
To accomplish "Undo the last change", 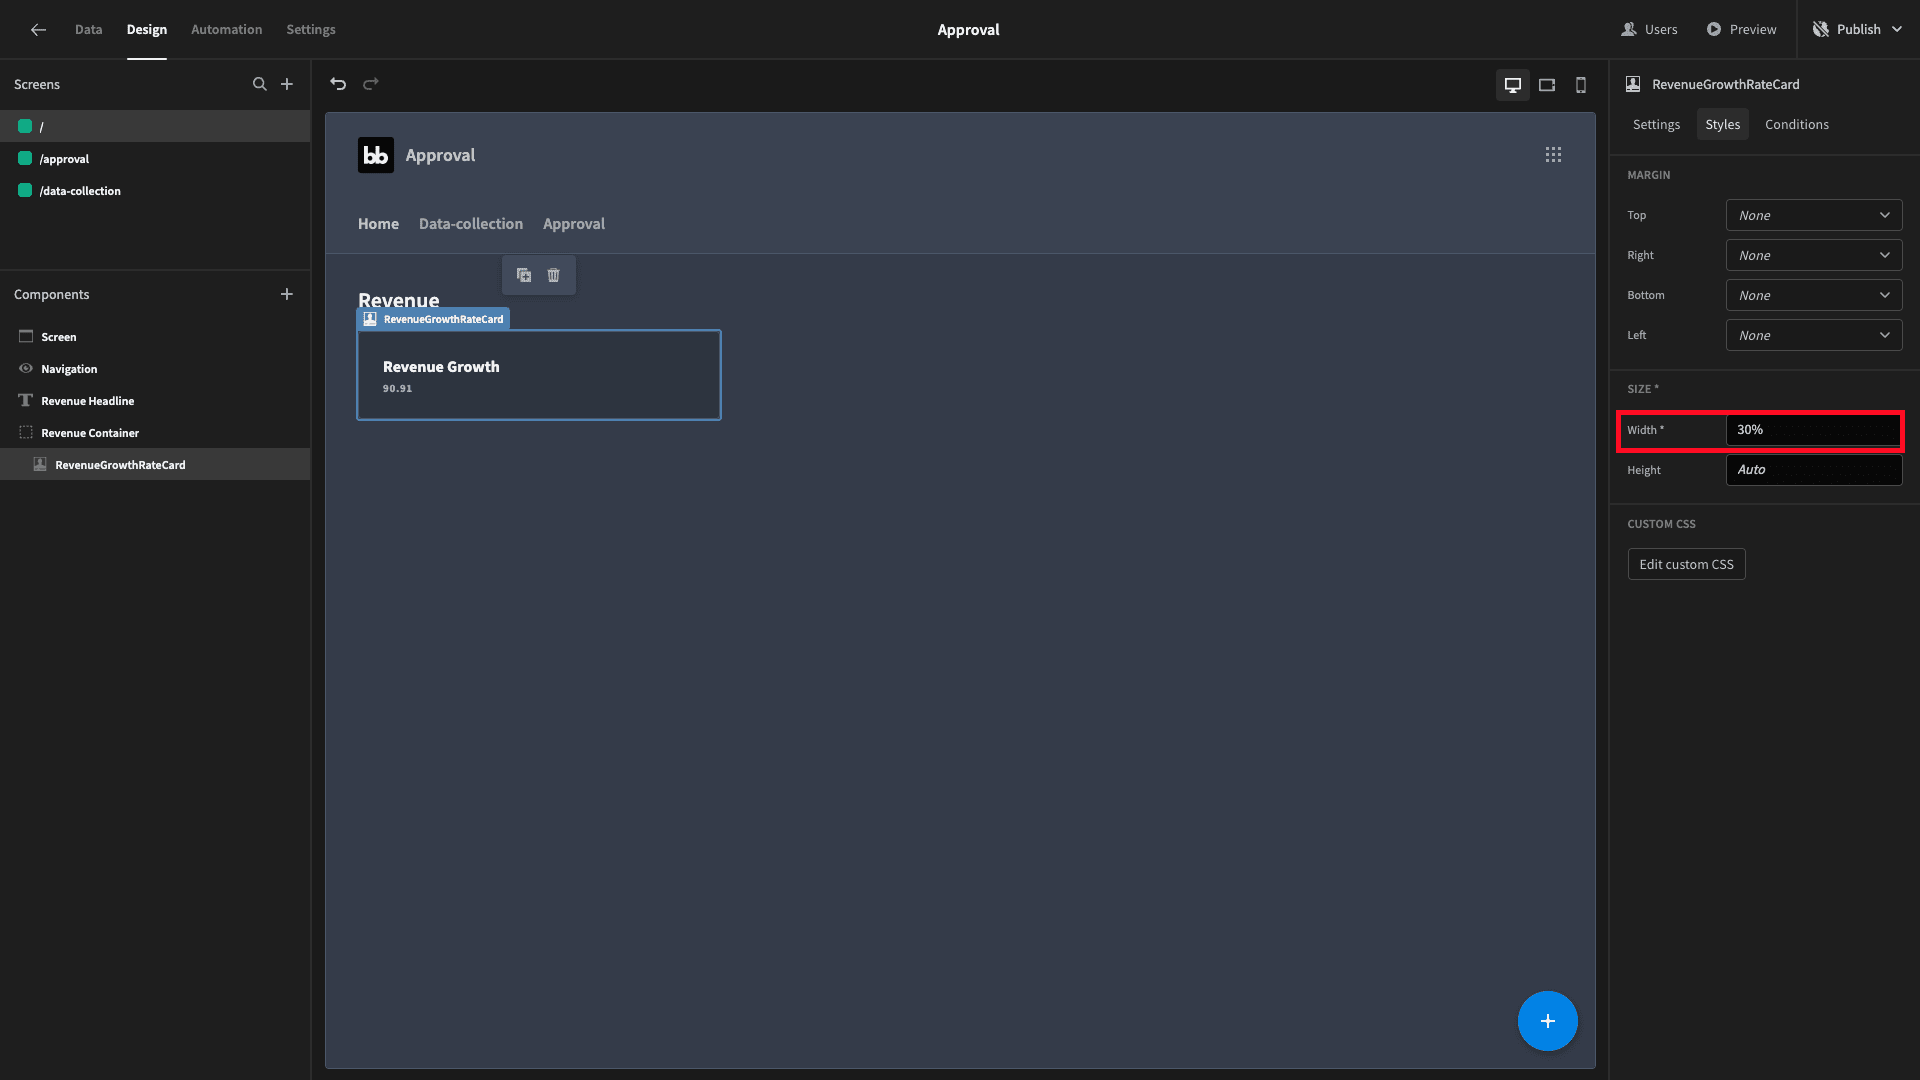I will tap(338, 84).
